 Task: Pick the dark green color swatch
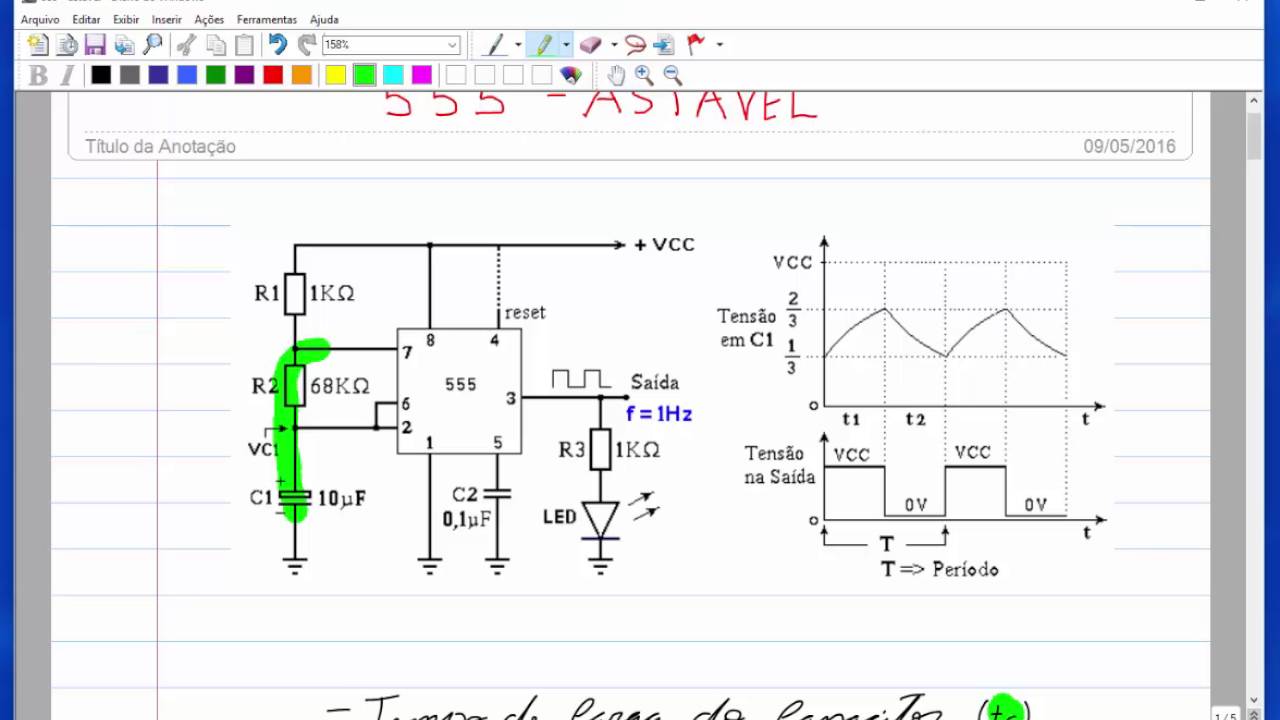coord(216,75)
